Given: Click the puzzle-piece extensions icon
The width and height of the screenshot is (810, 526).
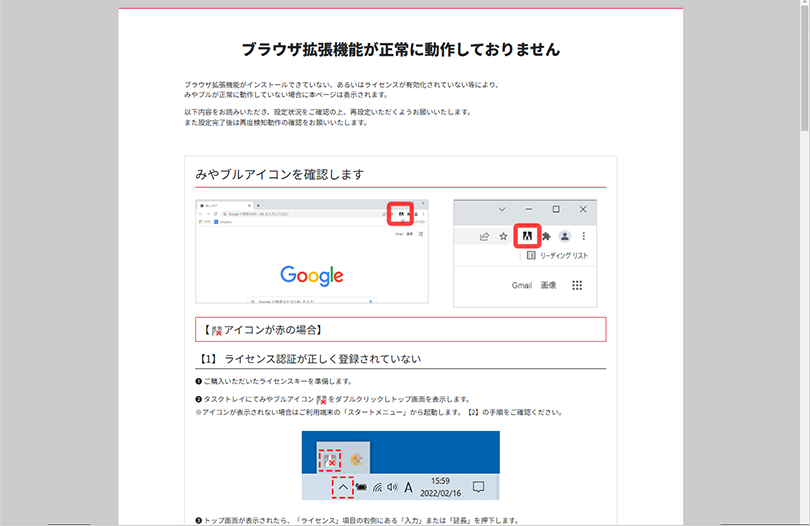Looking at the screenshot, I should [x=545, y=236].
